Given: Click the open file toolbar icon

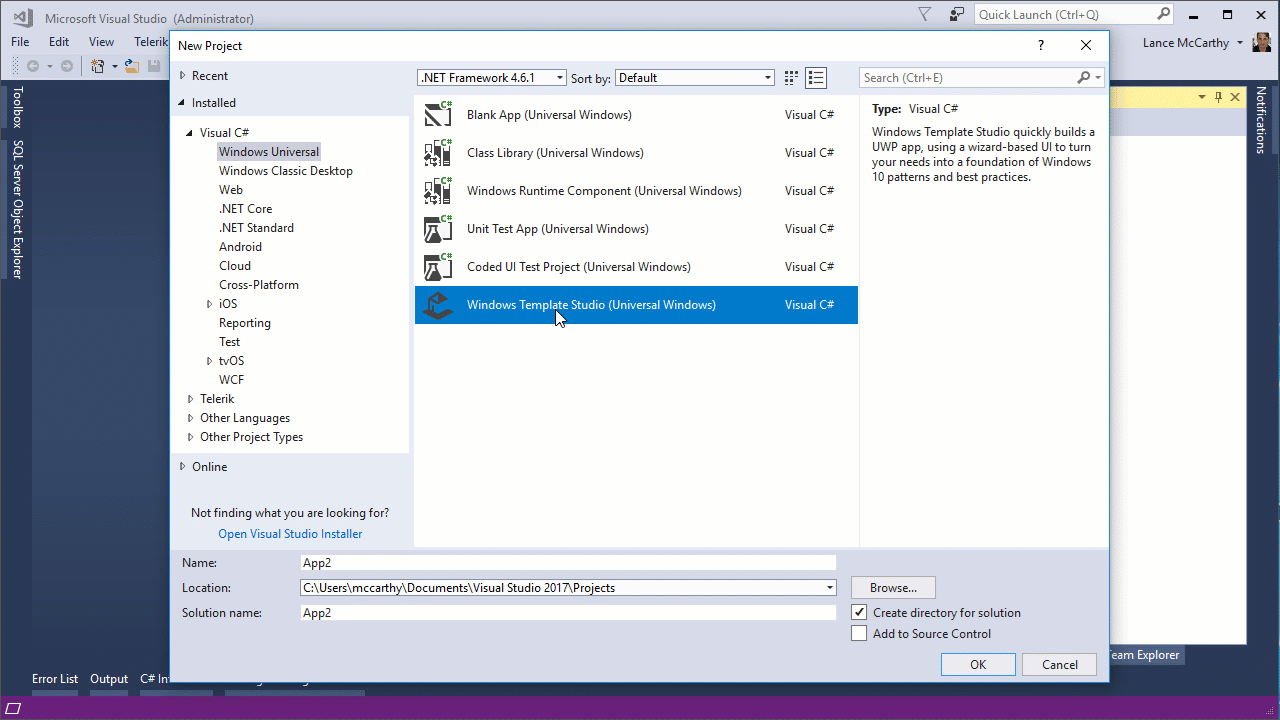Looking at the screenshot, I should [131, 66].
